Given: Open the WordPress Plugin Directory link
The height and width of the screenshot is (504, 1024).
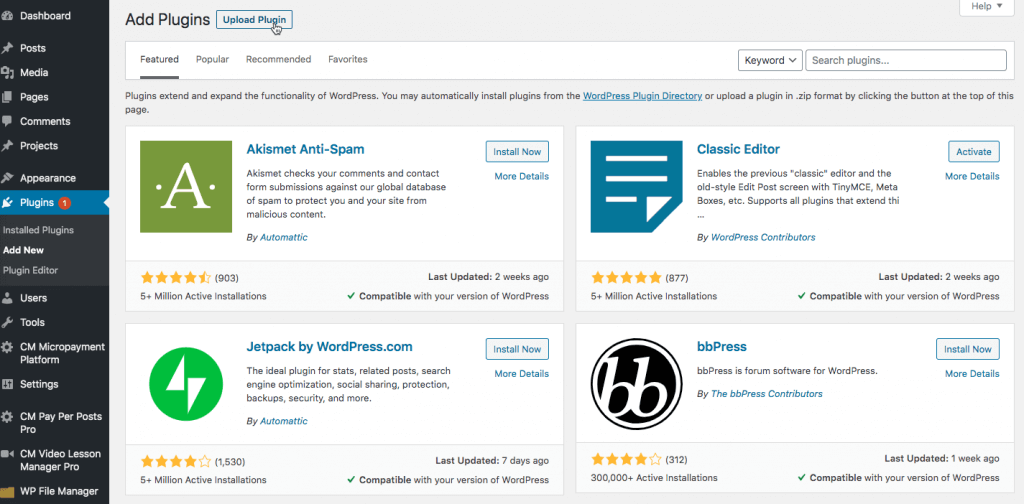Looking at the screenshot, I should pyautogui.click(x=642, y=96).
